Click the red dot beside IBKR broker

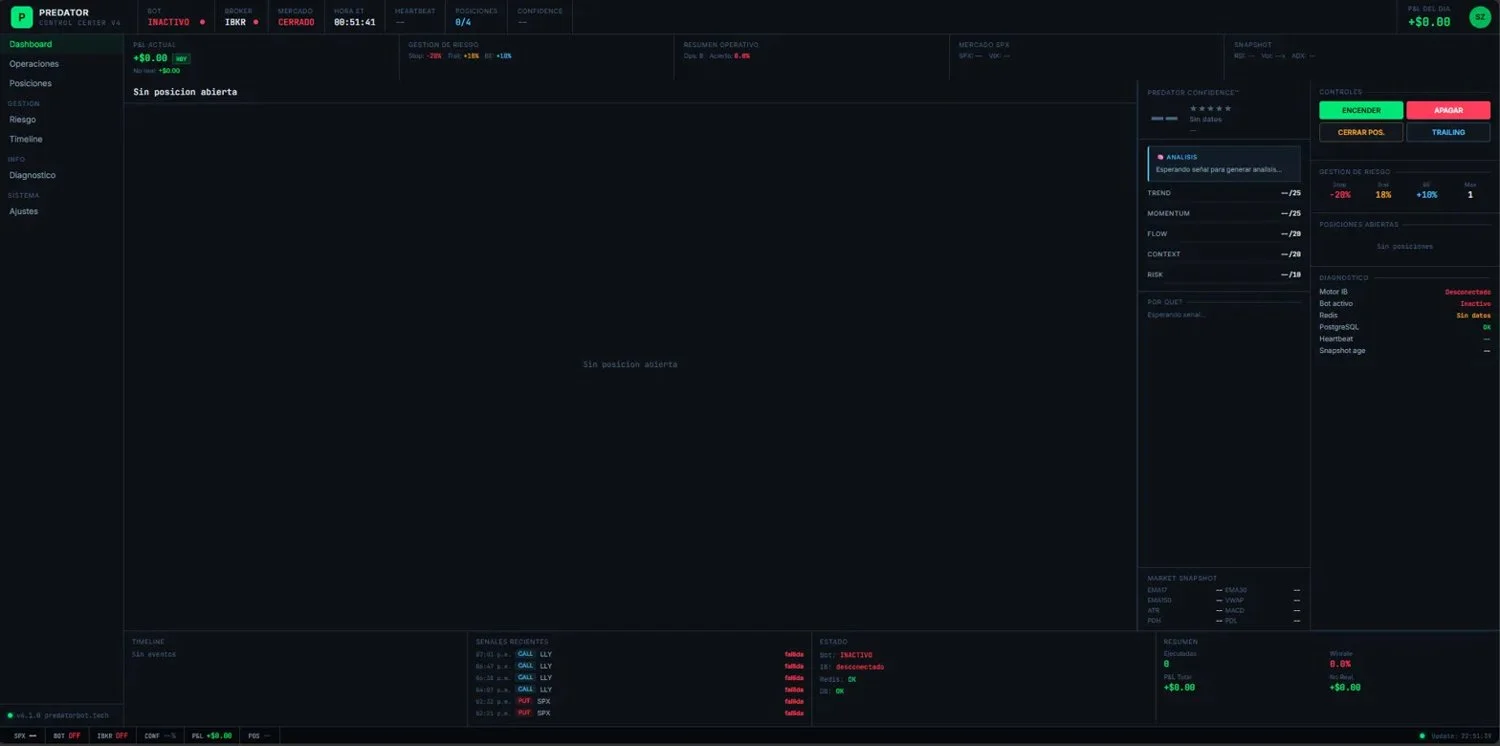pyautogui.click(x=255, y=22)
